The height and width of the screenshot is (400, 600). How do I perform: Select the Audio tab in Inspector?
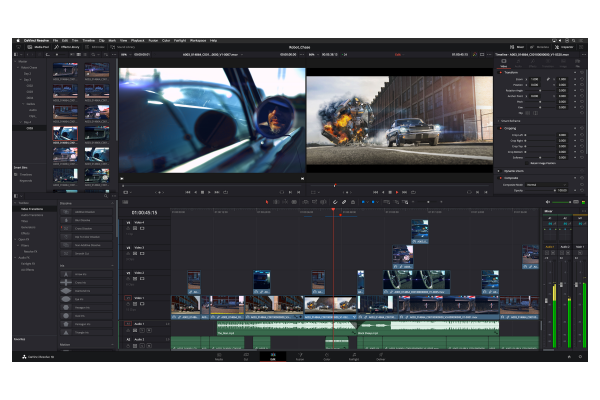coord(518,63)
